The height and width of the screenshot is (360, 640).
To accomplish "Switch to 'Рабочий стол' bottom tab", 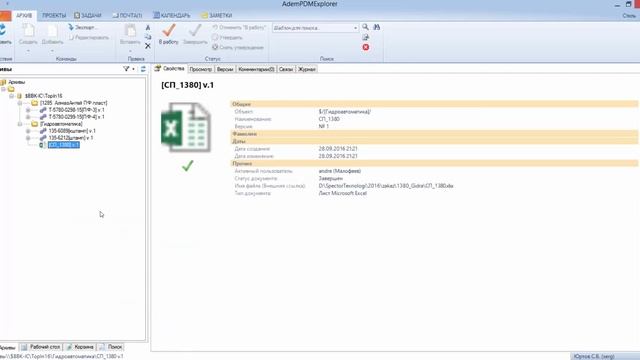I will pos(41,347).
